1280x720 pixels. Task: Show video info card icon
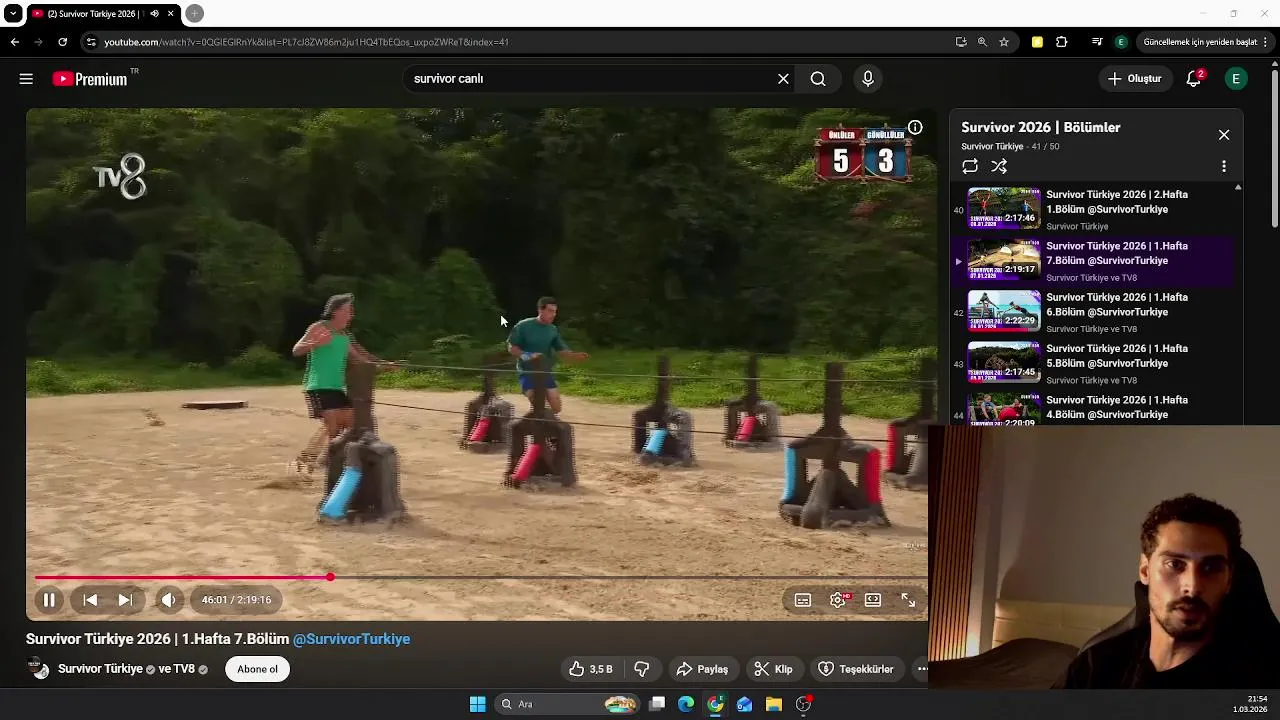point(915,128)
